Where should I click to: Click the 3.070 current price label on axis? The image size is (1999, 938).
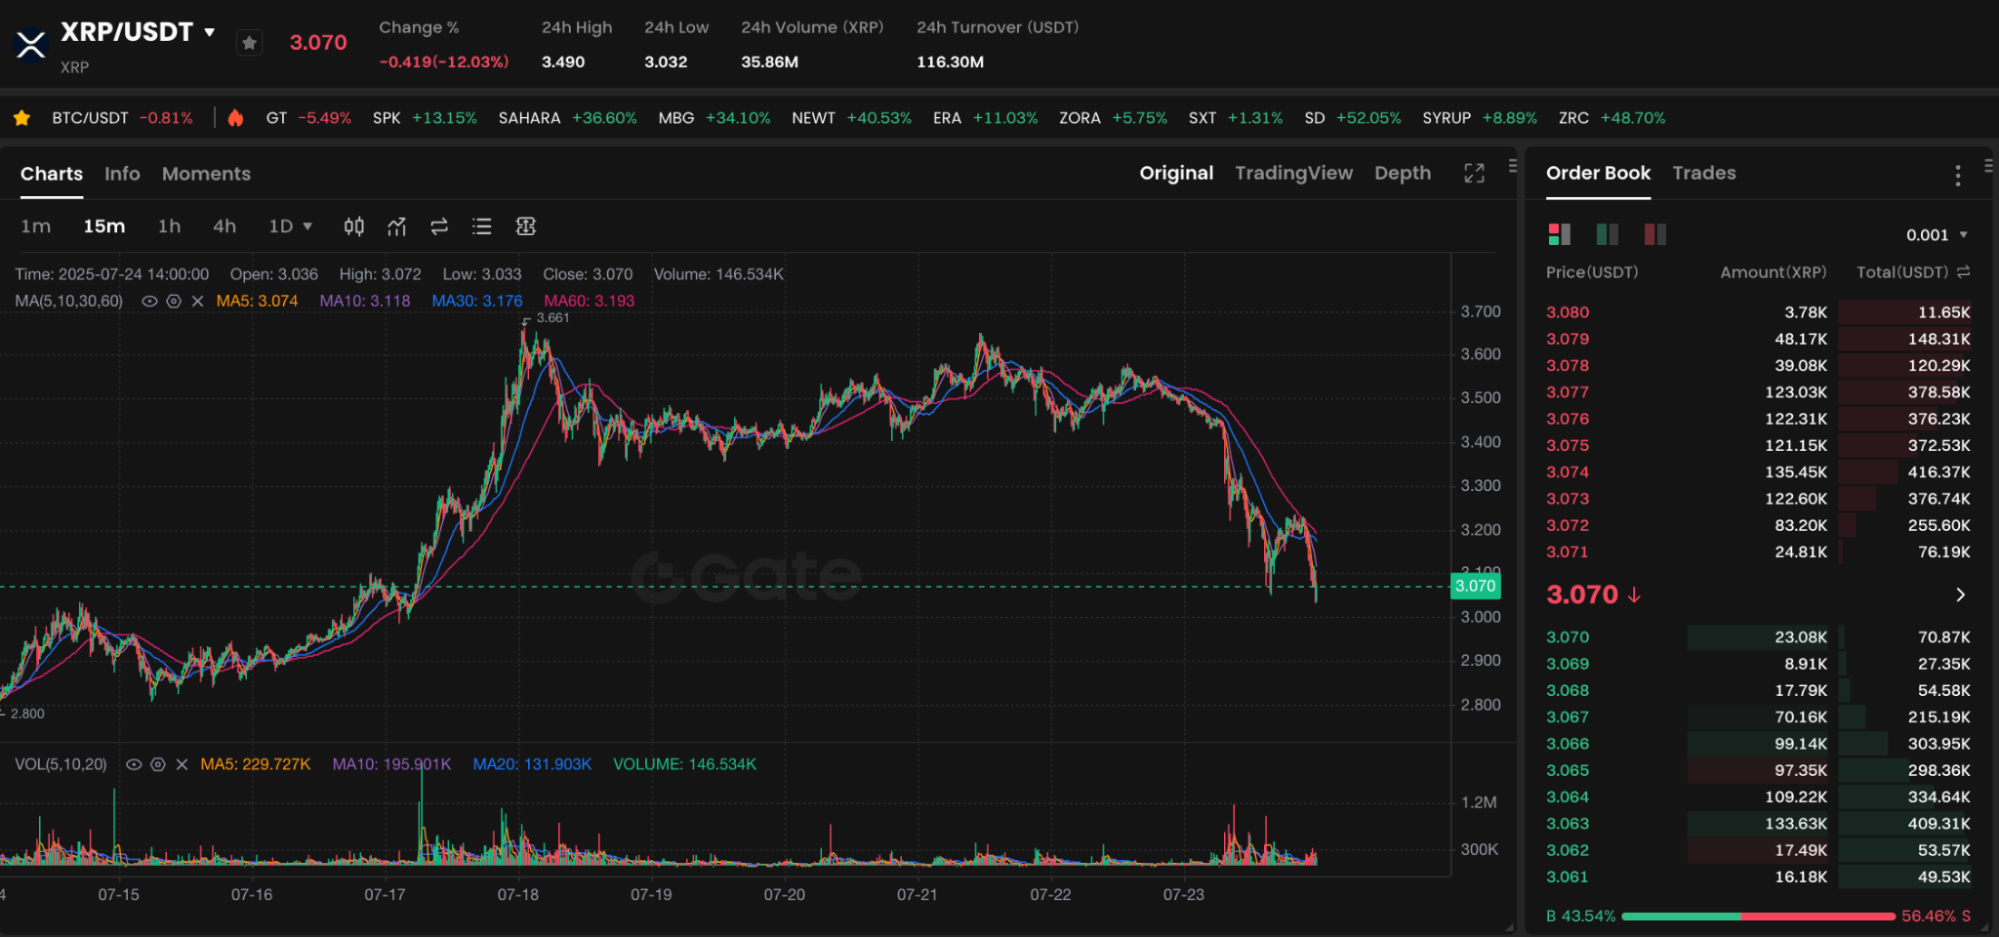click(1475, 586)
